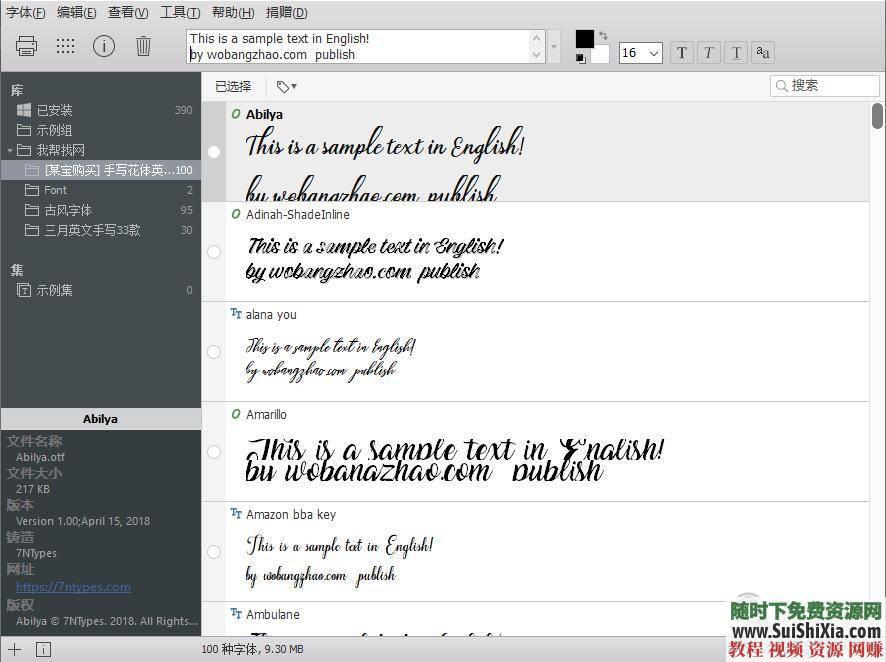Toggle bold formatting for the preview text
This screenshot has width=886, height=662.
click(x=681, y=52)
